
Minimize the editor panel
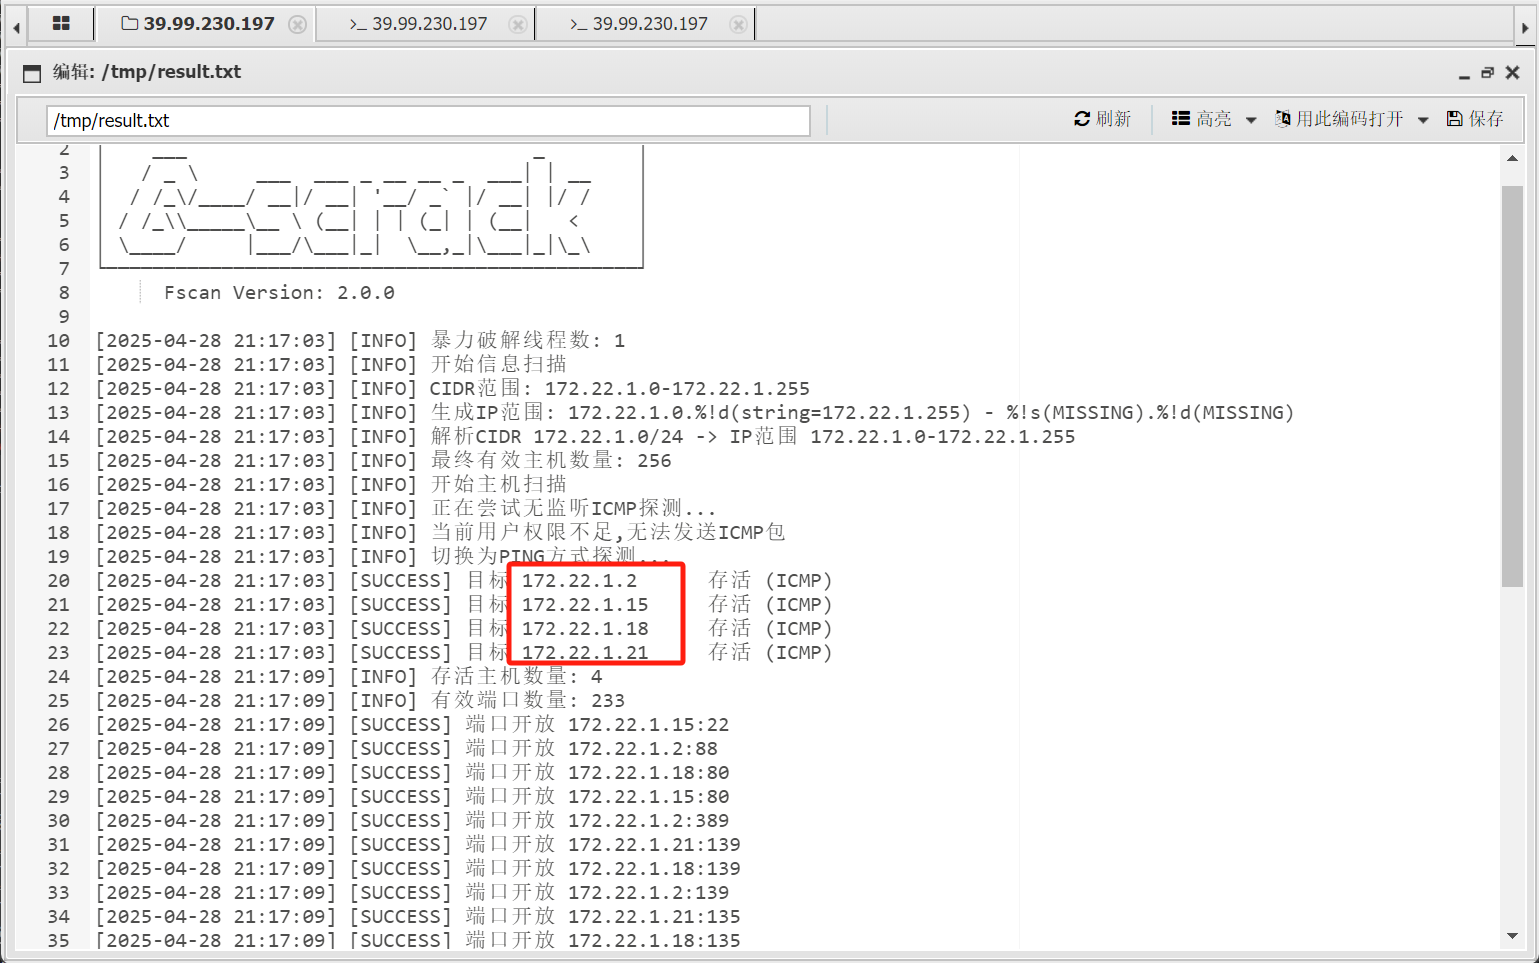coord(1464,74)
